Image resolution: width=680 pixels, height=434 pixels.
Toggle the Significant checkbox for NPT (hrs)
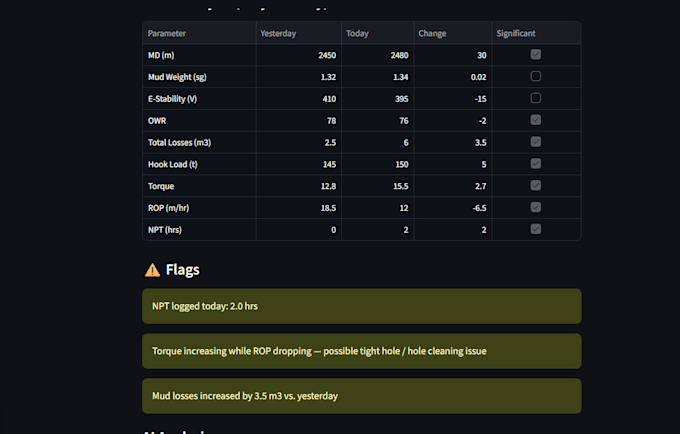click(536, 229)
